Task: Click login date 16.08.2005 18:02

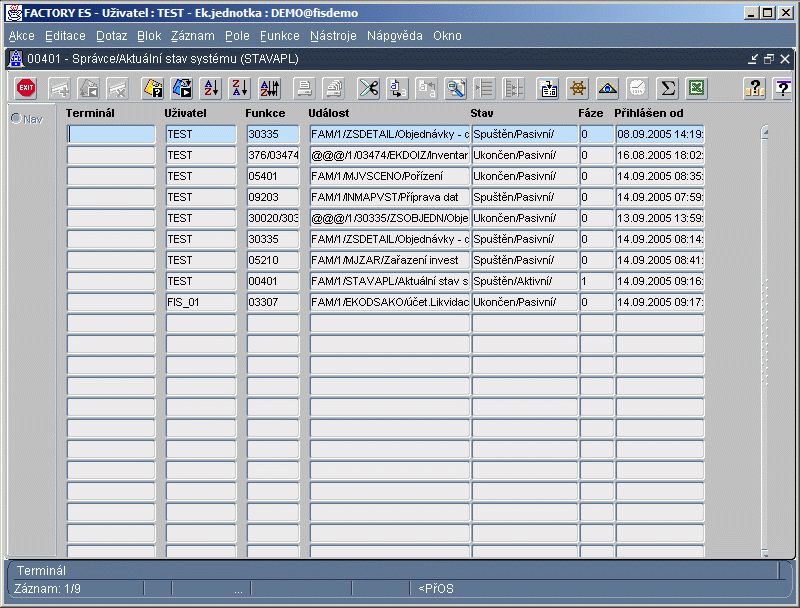Action: point(660,155)
